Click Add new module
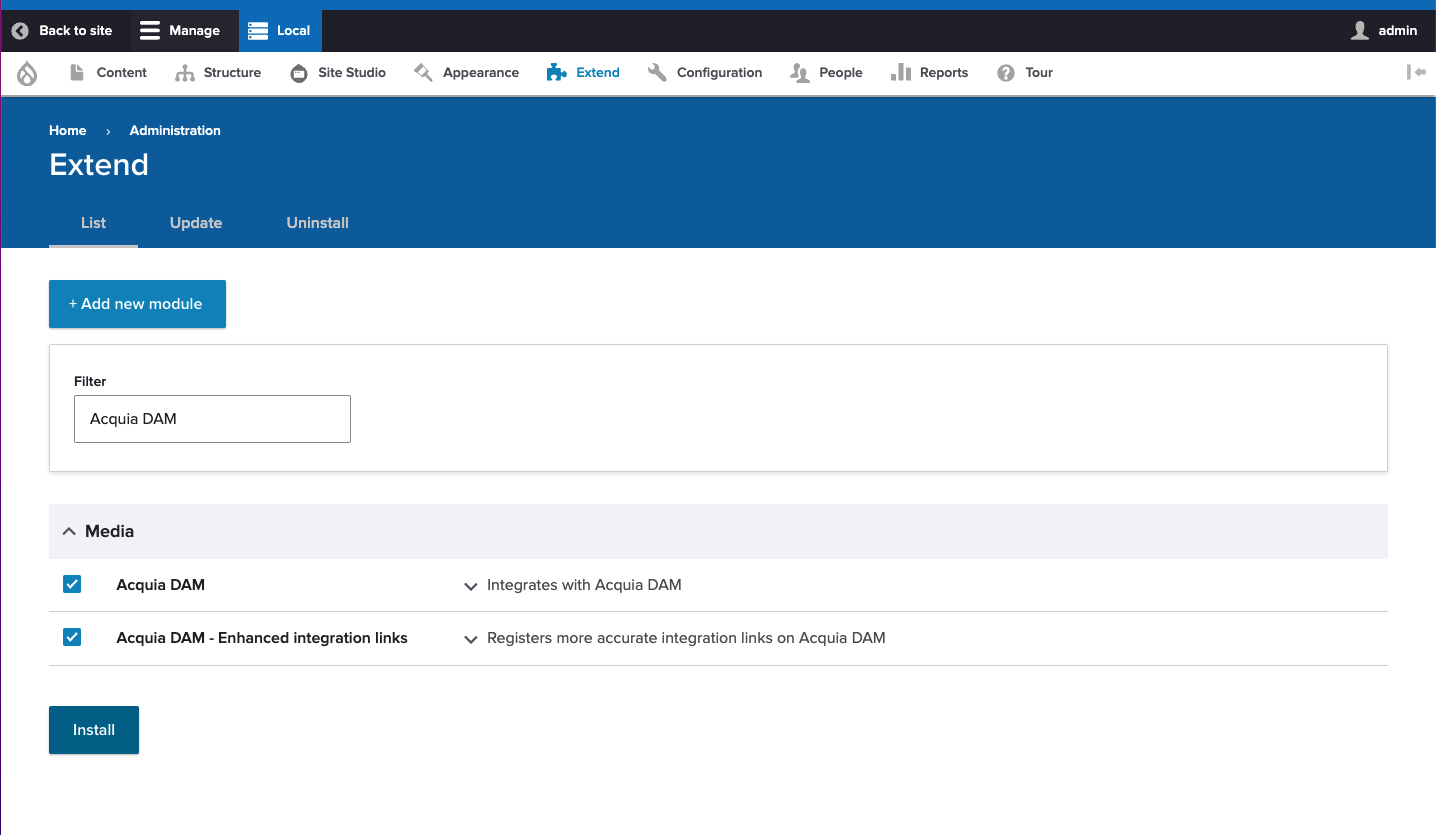Screen dimensions: 1436x835 137,304
